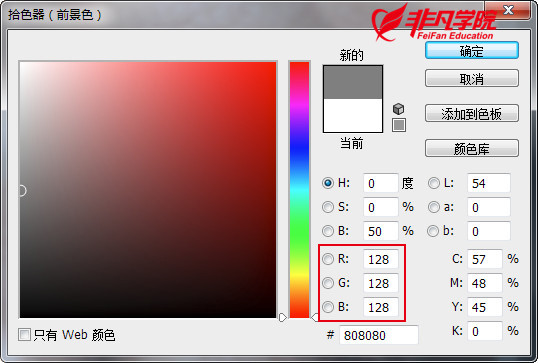538x363 pixels.
Task: Select the R red radio button
Action: [x=328, y=259]
